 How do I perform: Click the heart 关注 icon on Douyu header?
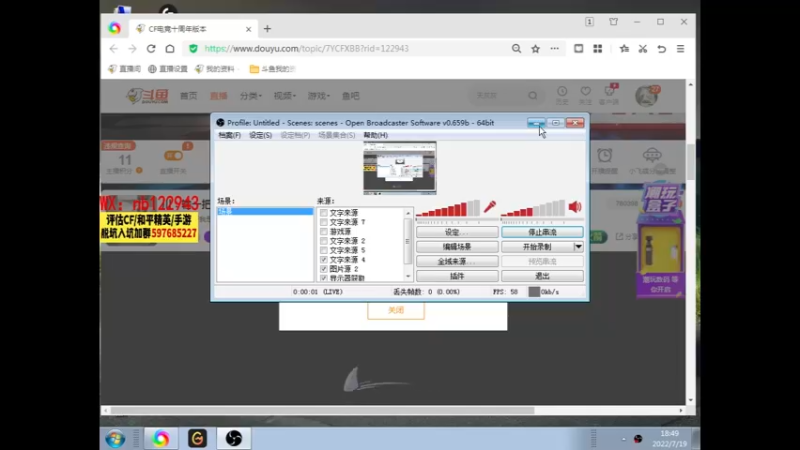pos(585,94)
